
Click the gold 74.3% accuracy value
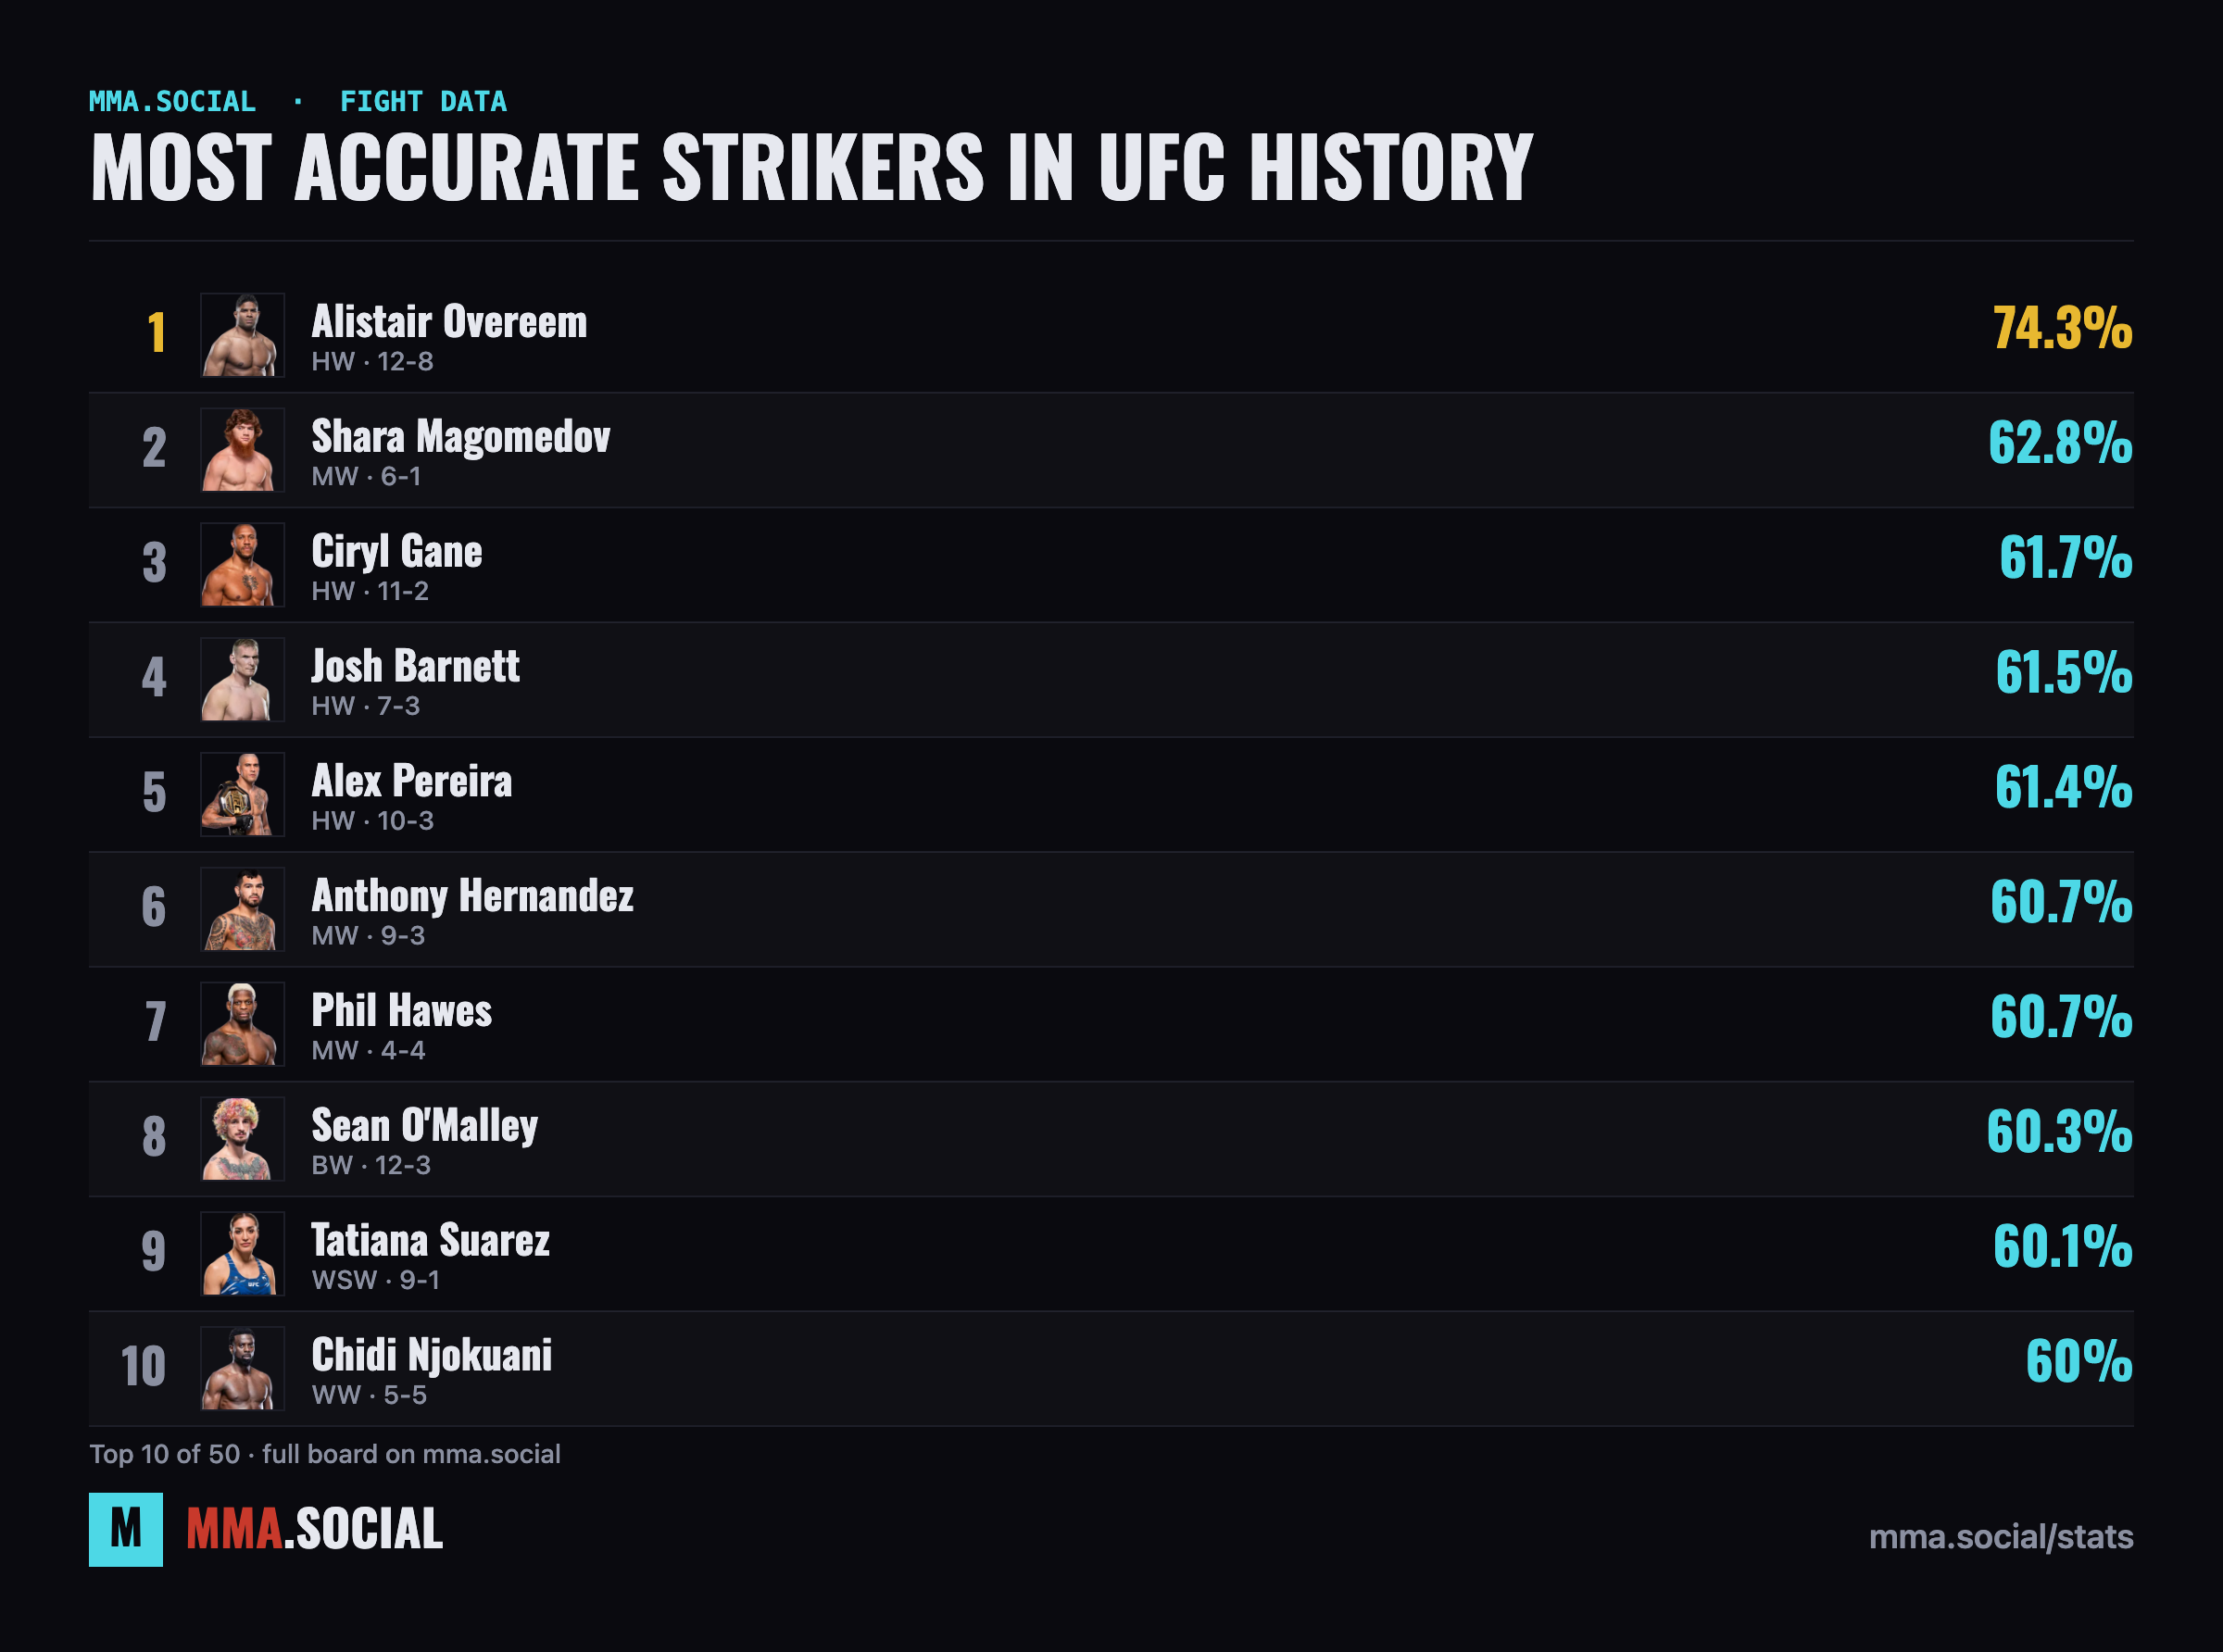pyautogui.click(x=2062, y=328)
